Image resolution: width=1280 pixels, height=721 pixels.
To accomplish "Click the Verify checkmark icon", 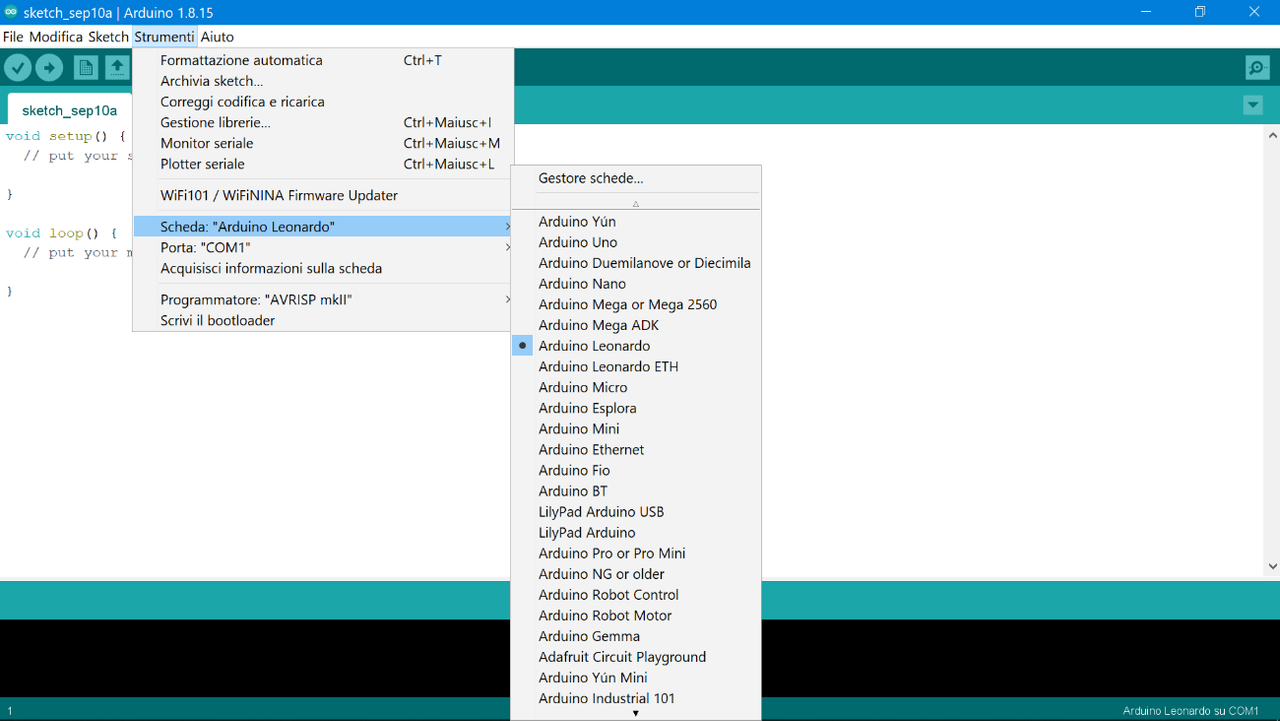I will click(x=18, y=67).
